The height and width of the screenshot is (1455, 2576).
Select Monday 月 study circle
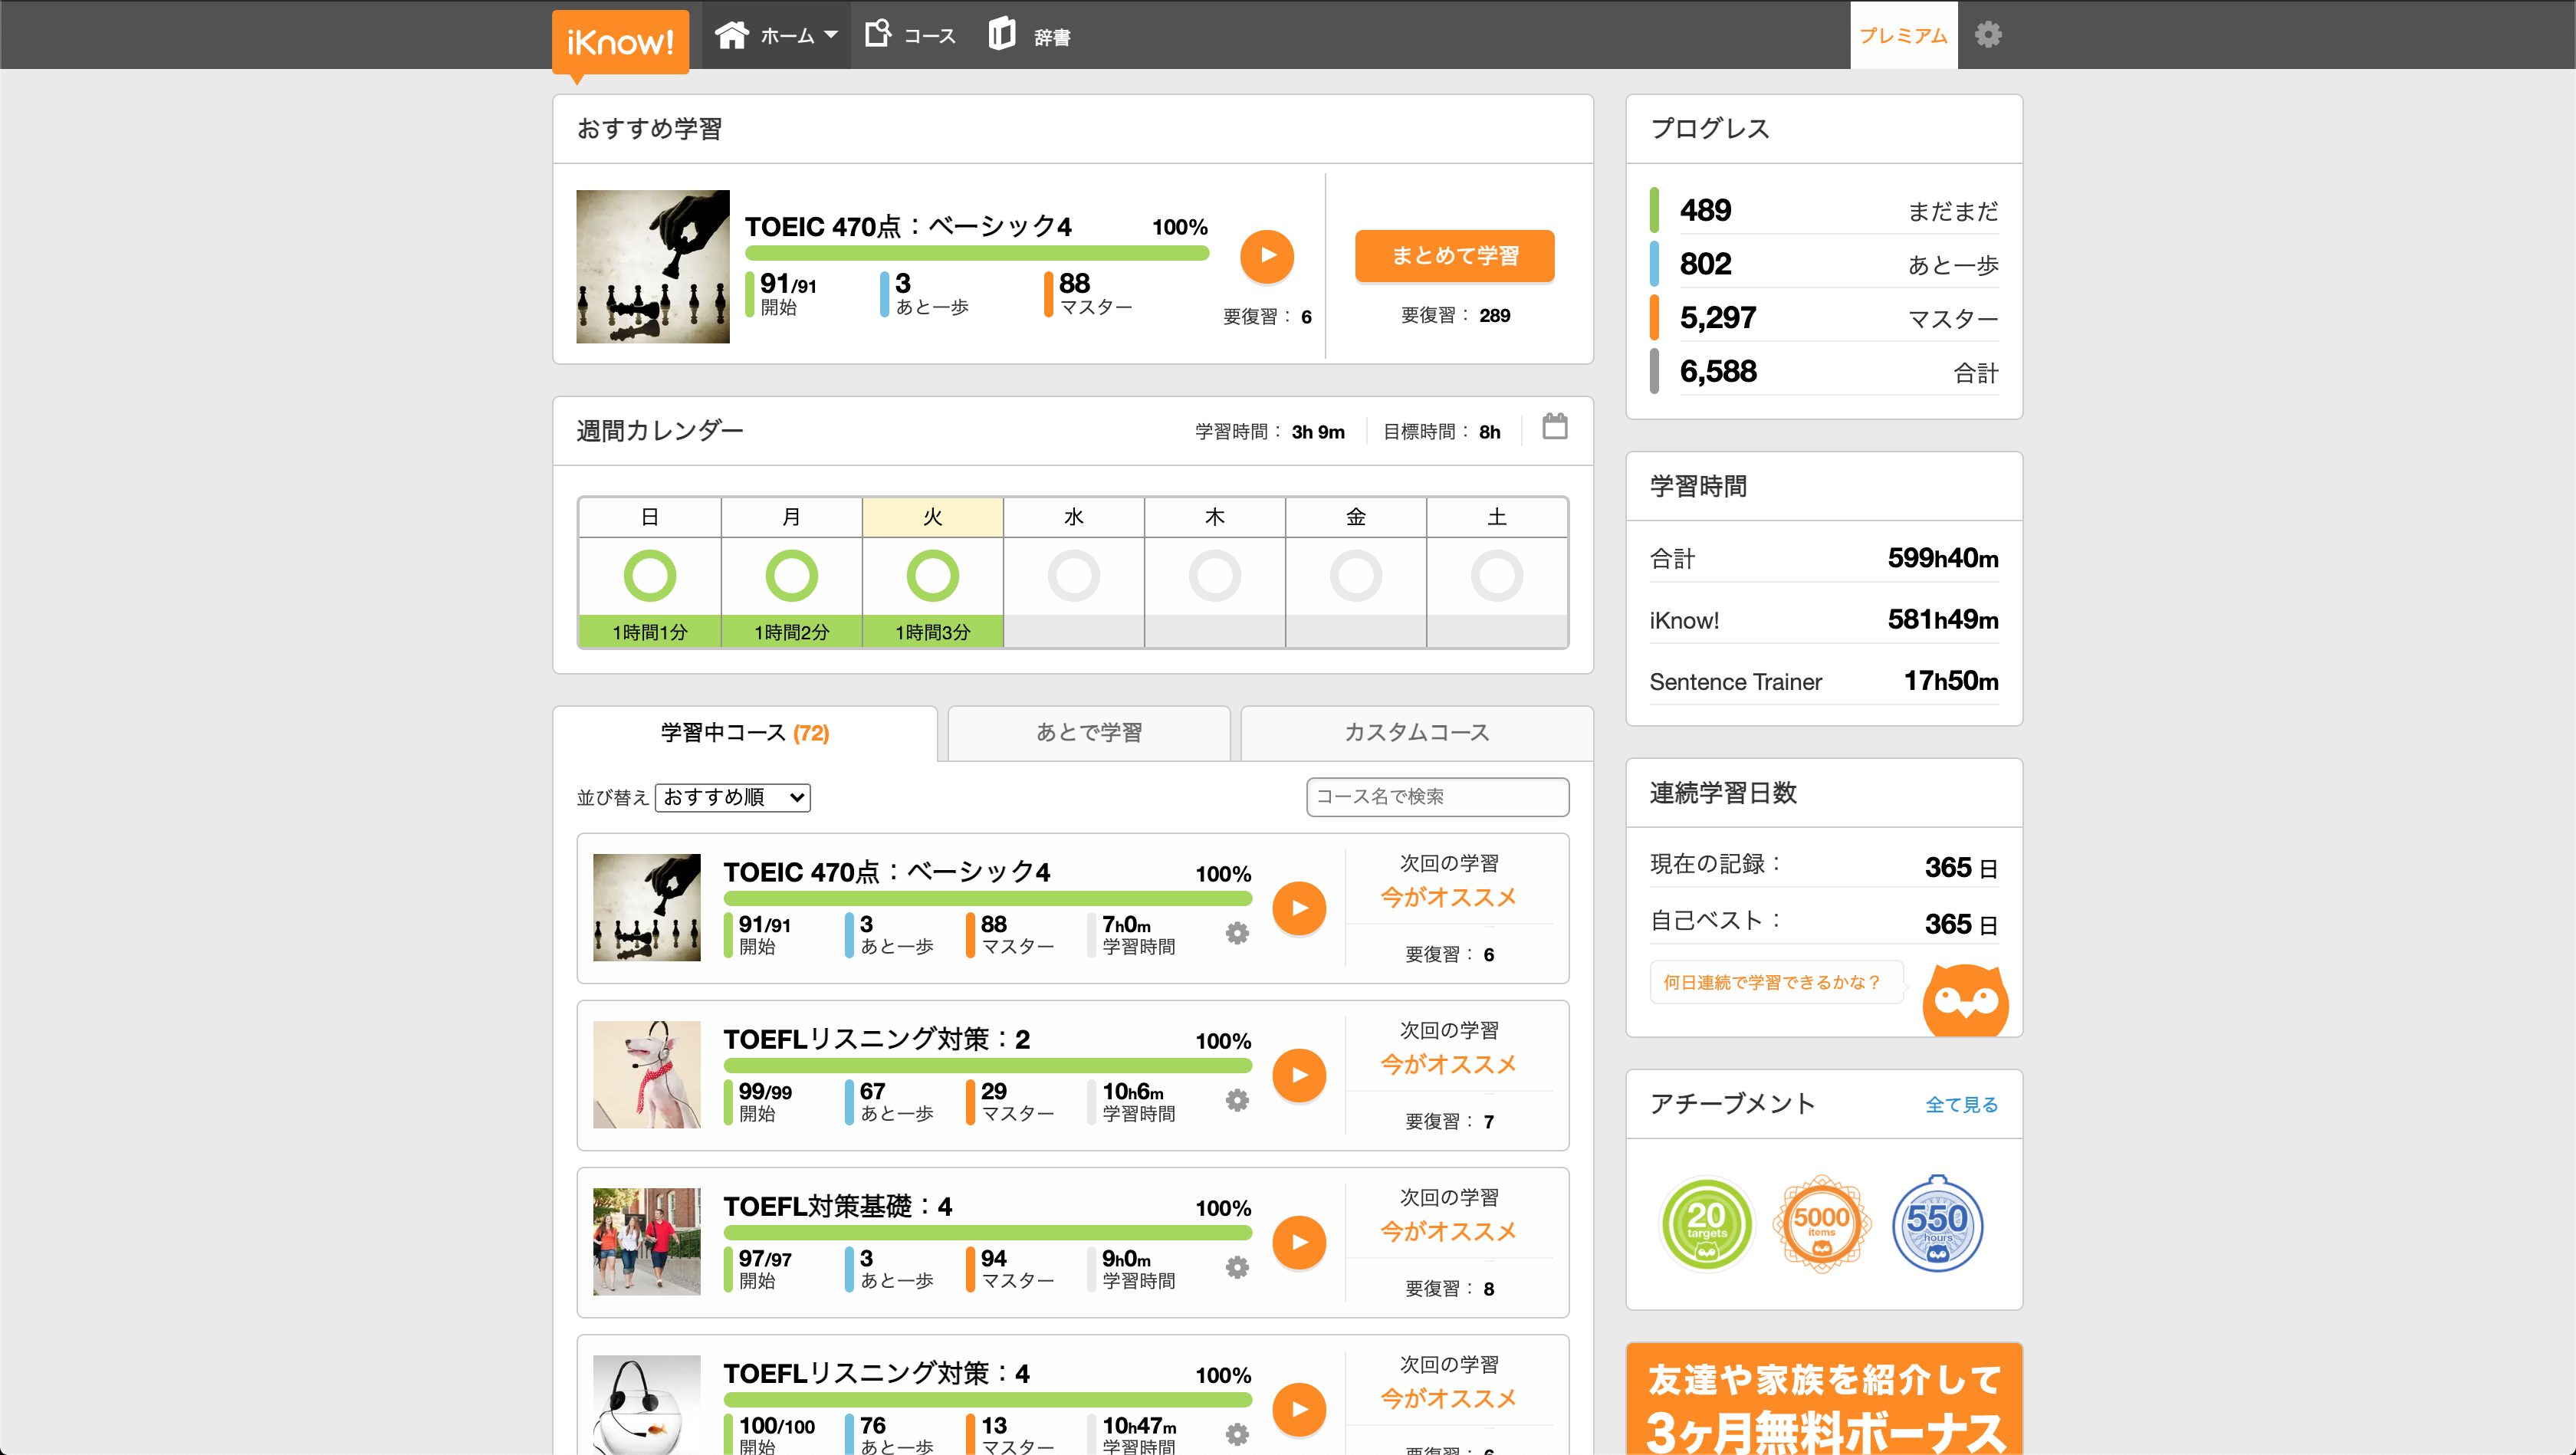(x=791, y=575)
